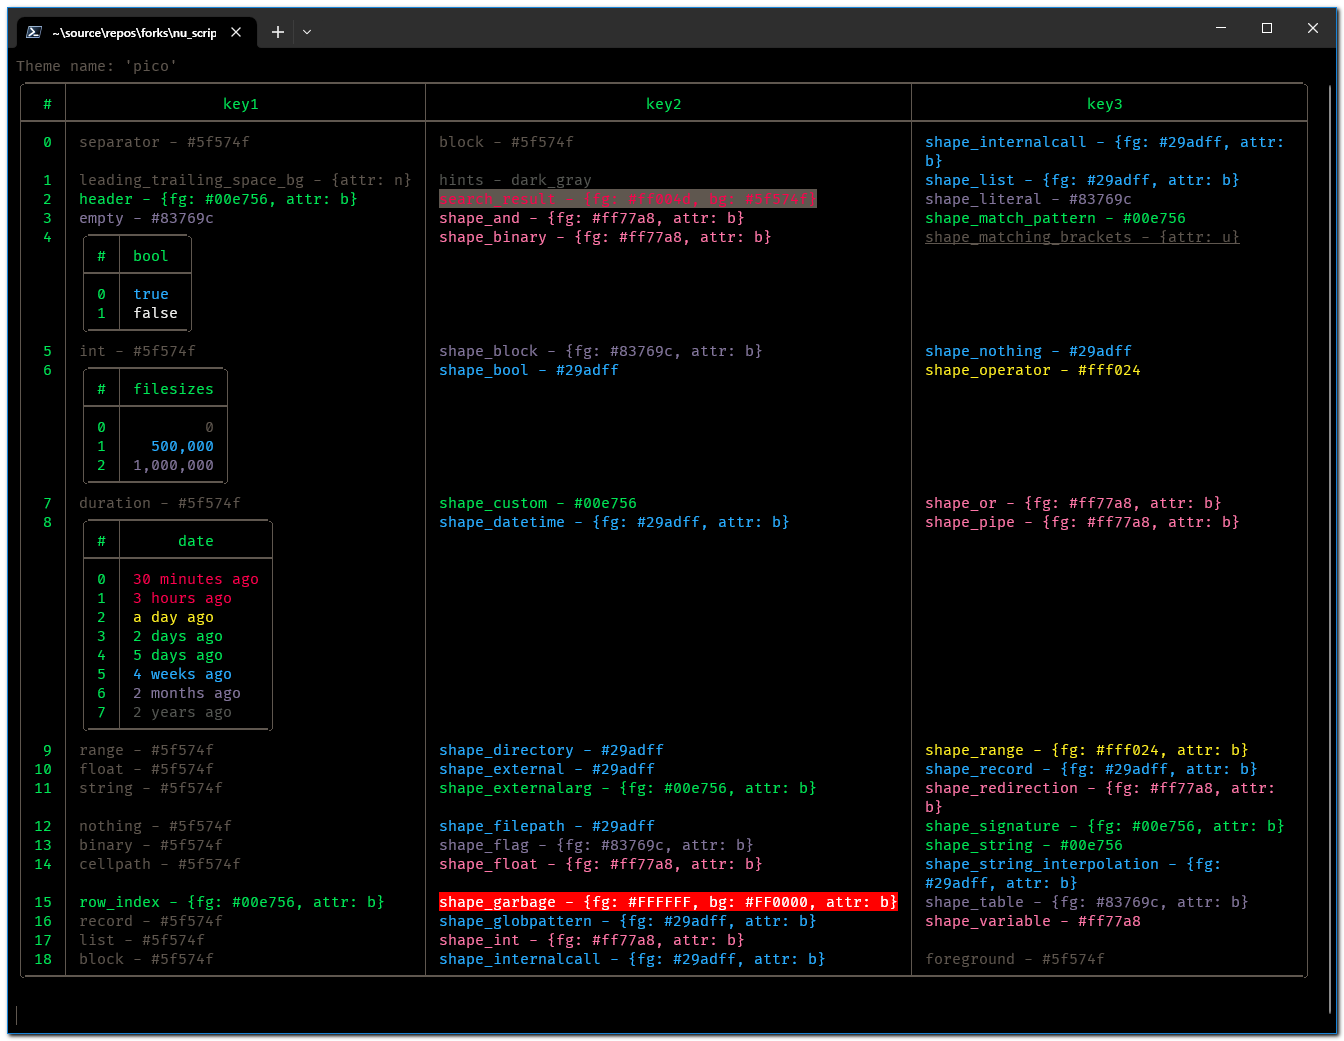The height and width of the screenshot is (1041, 1344).
Task: Click the 'shape_int' entry
Action: [591, 940]
